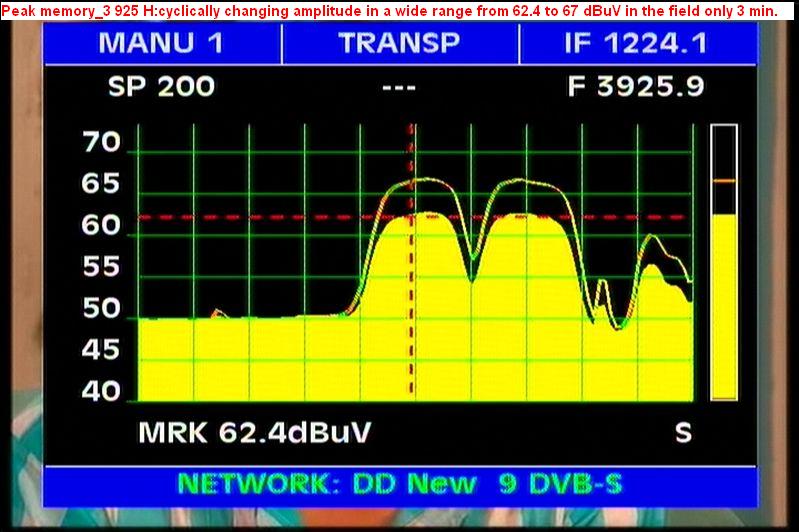Click the flat noise floor left of the peaks
799x532 pixels.
[240, 318]
